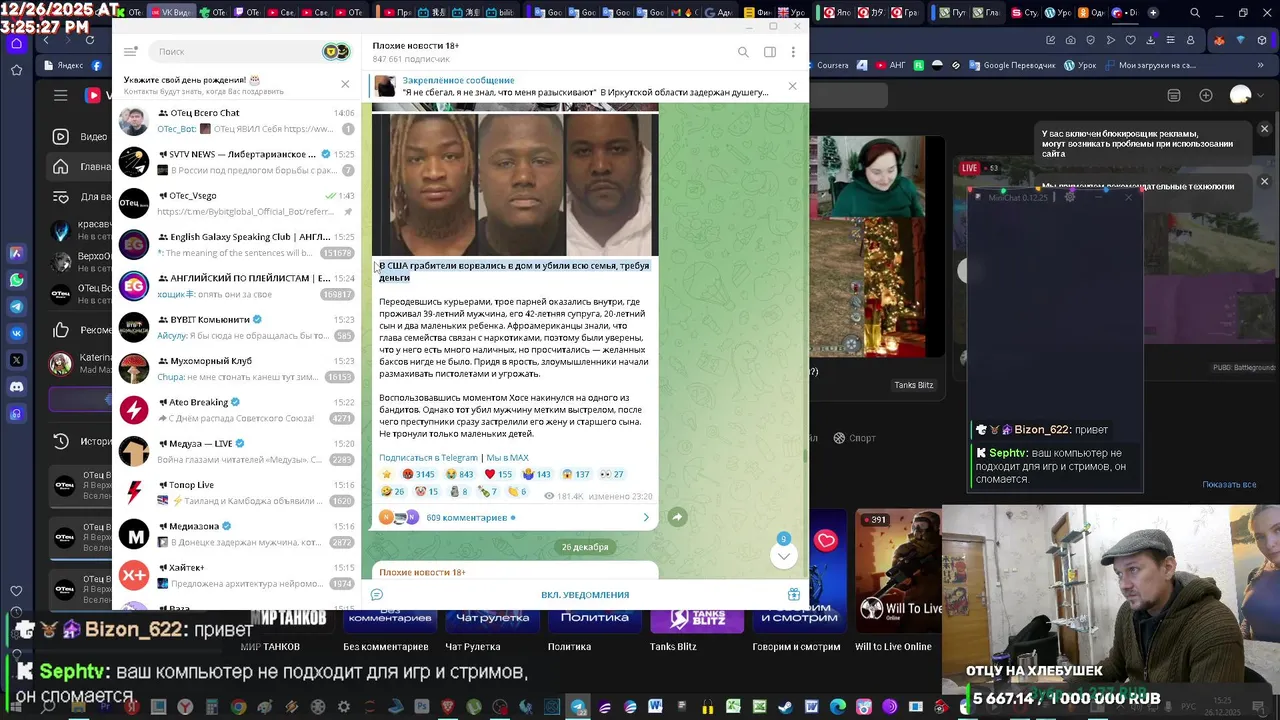Toggle screaming reaction with 137 count
This screenshot has width=1280, height=720.
coord(576,474)
